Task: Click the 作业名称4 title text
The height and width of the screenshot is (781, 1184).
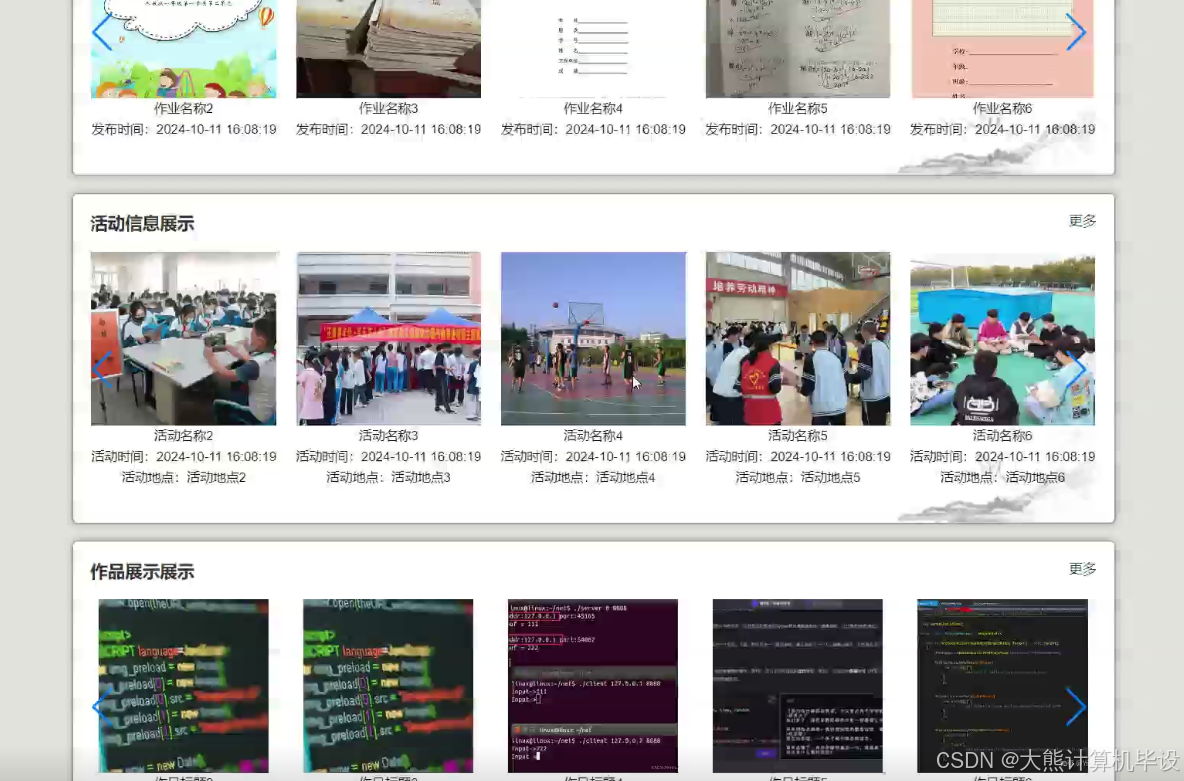Action: [594, 109]
